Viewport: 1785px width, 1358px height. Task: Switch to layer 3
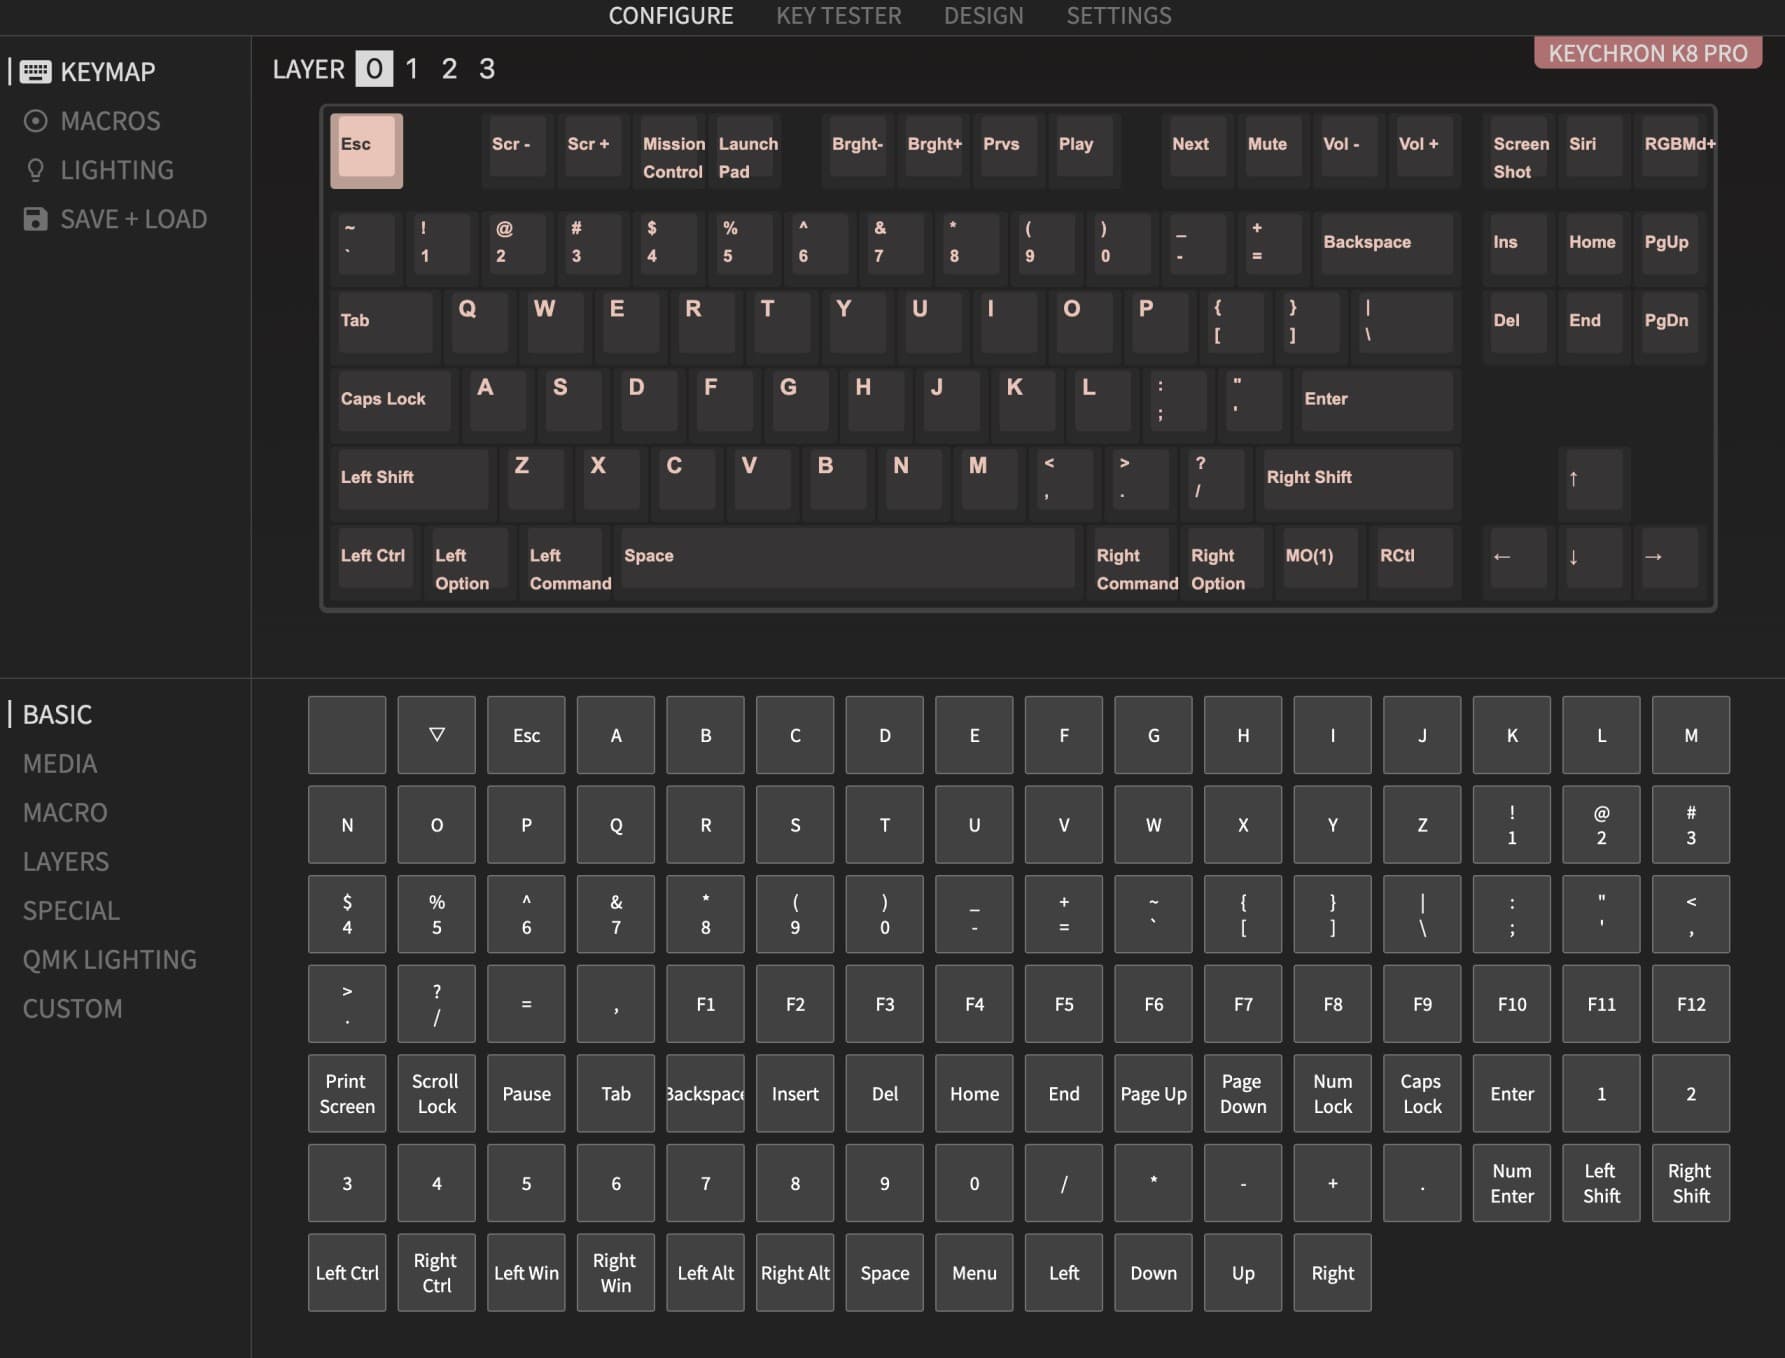pyautogui.click(x=486, y=69)
